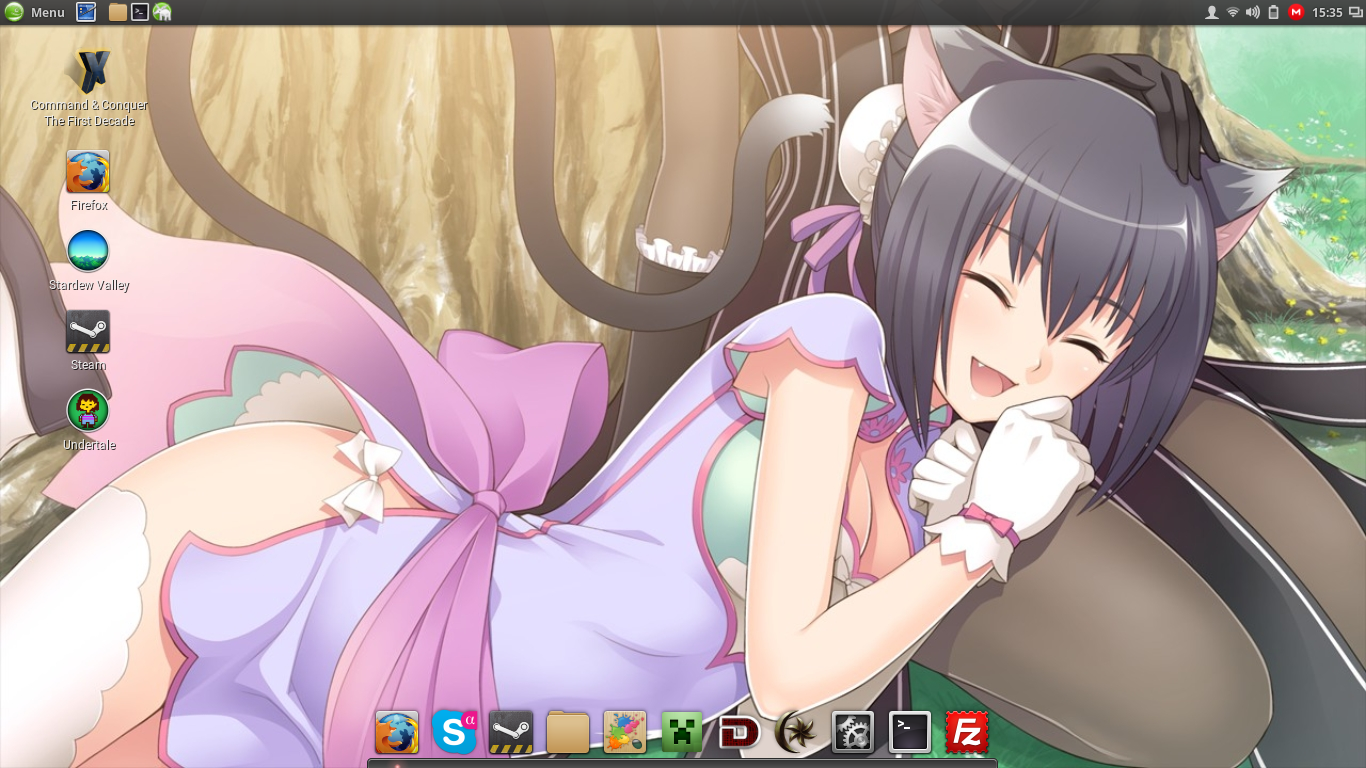Open the MEGA tray icon
1366x768 pixels.
(x=1296, y=12)
